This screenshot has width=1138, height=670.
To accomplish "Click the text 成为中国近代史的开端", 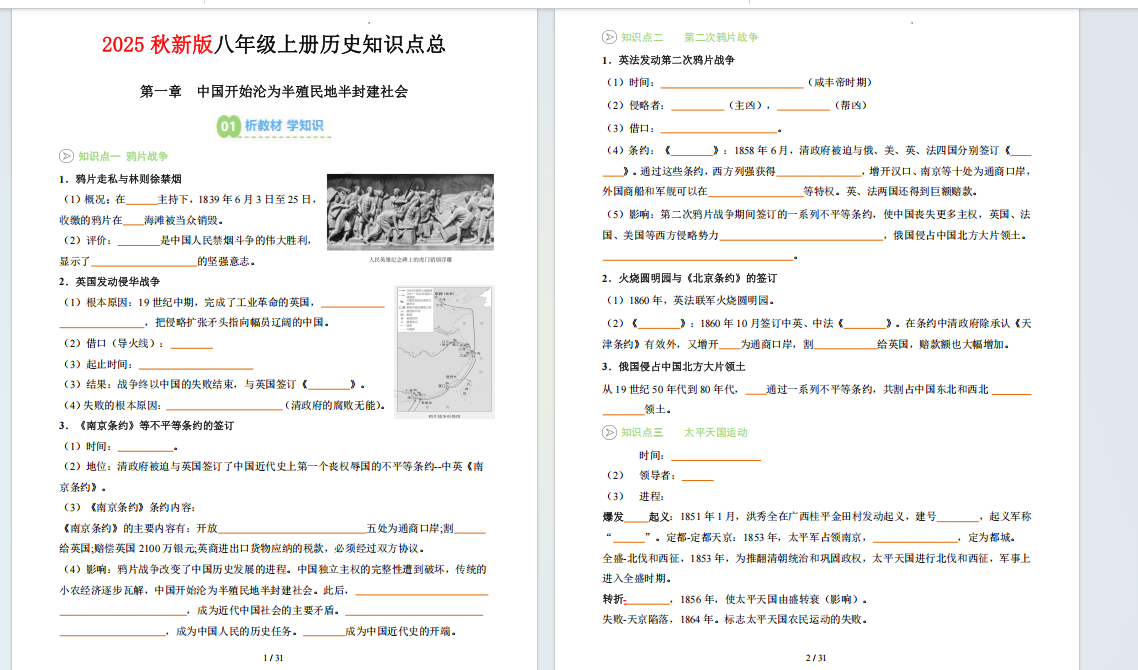I will pyautogui.click(x=398, y=632).
